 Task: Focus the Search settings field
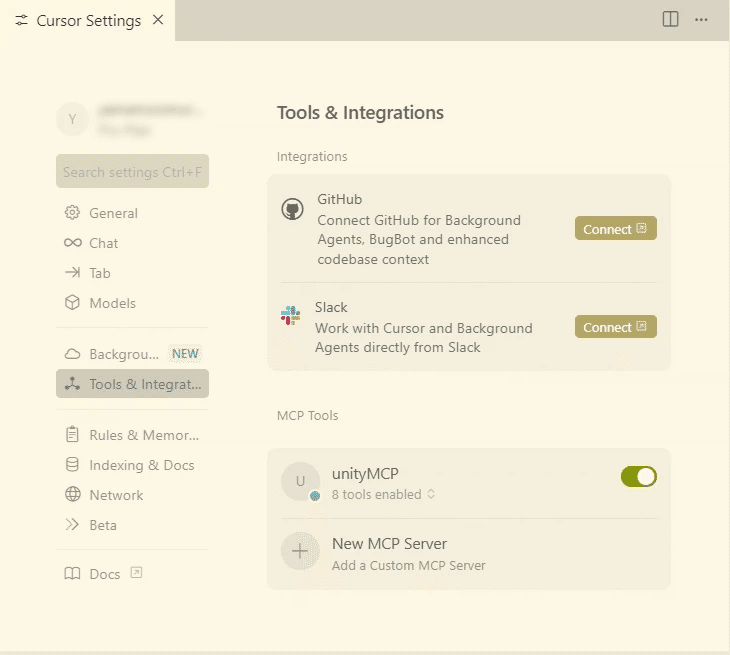pyautogui.click(x=132, y=172)
